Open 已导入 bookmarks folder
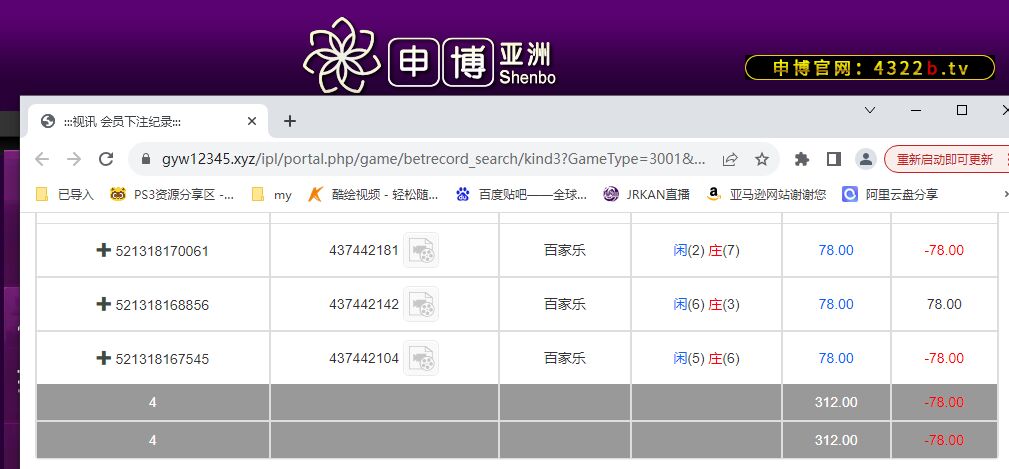 pyautogui.click(x=64, y=194)
